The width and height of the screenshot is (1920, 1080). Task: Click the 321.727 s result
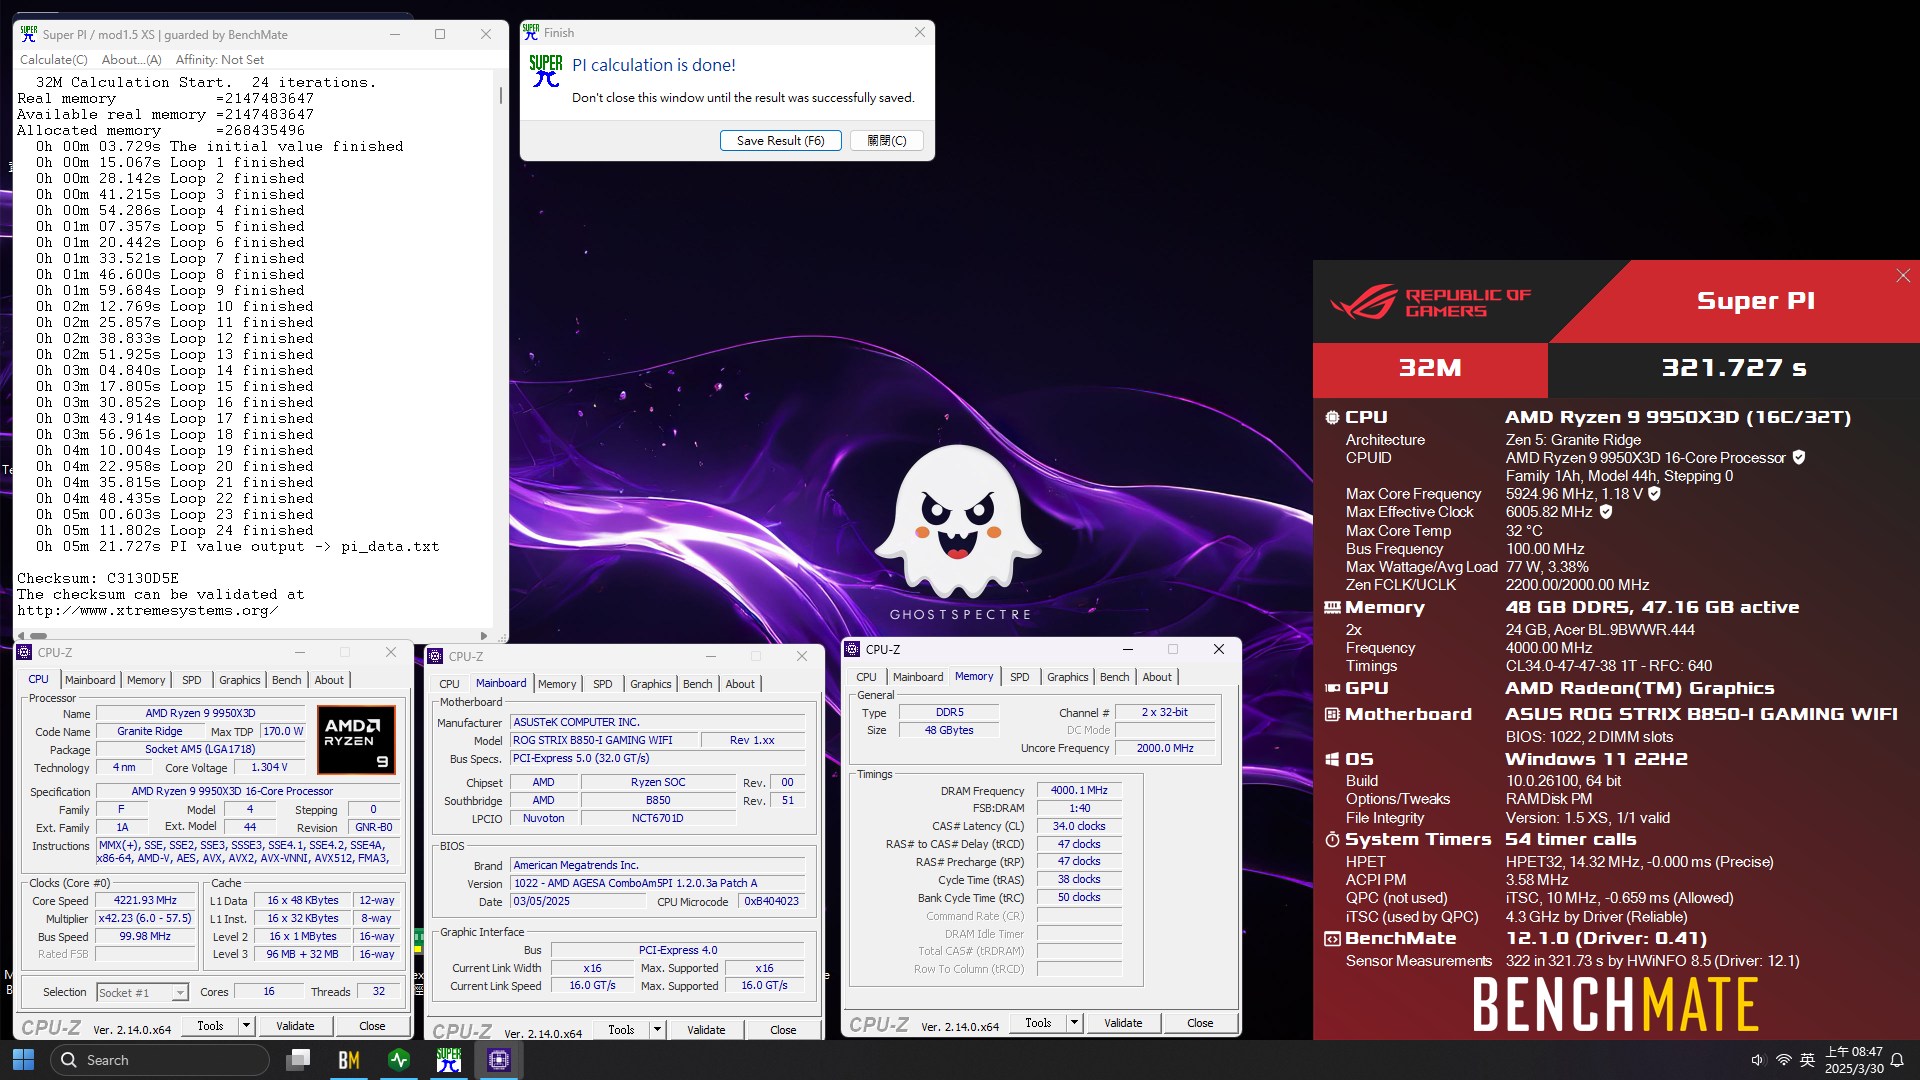tap(1733, 368)
